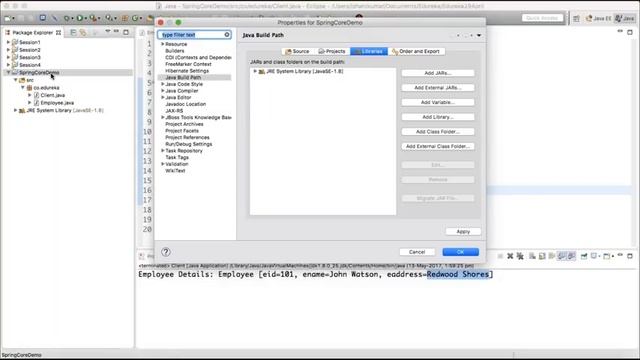Viewport: 640px width, 360px height.
Task: Open the Java Build Path view menu dropdown
Action: [x=479, y=36]
